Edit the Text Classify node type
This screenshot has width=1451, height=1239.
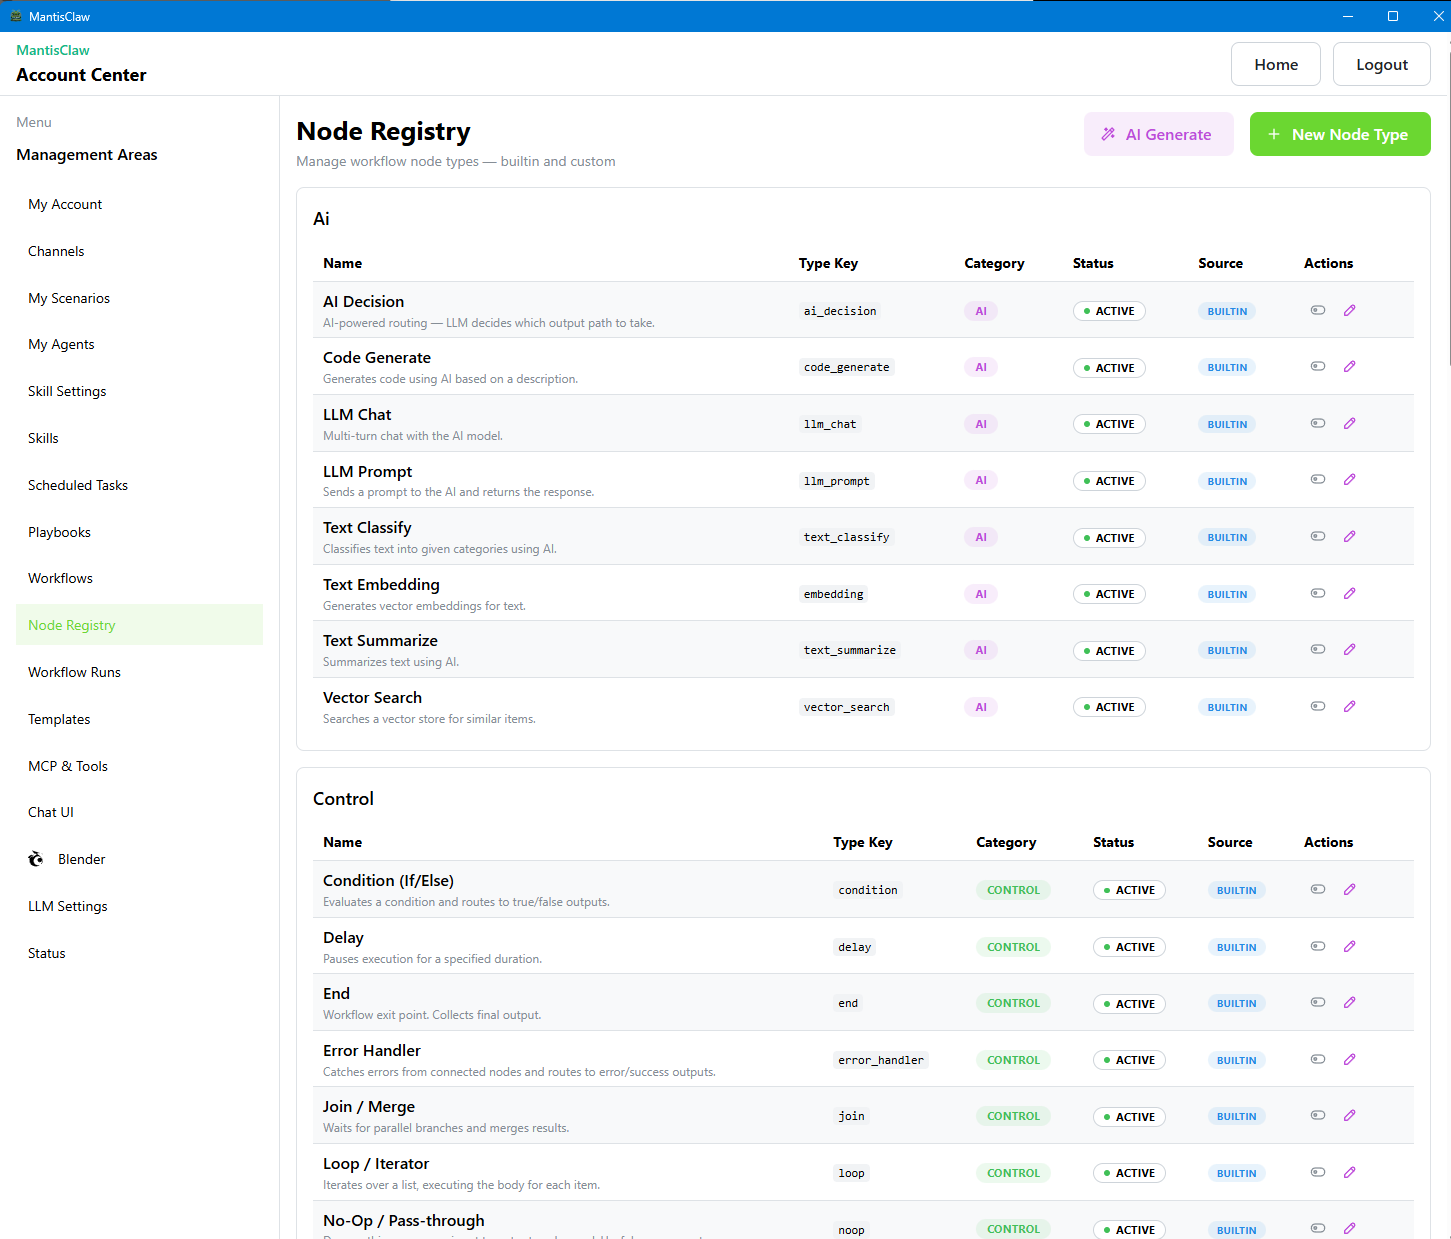1350,536
